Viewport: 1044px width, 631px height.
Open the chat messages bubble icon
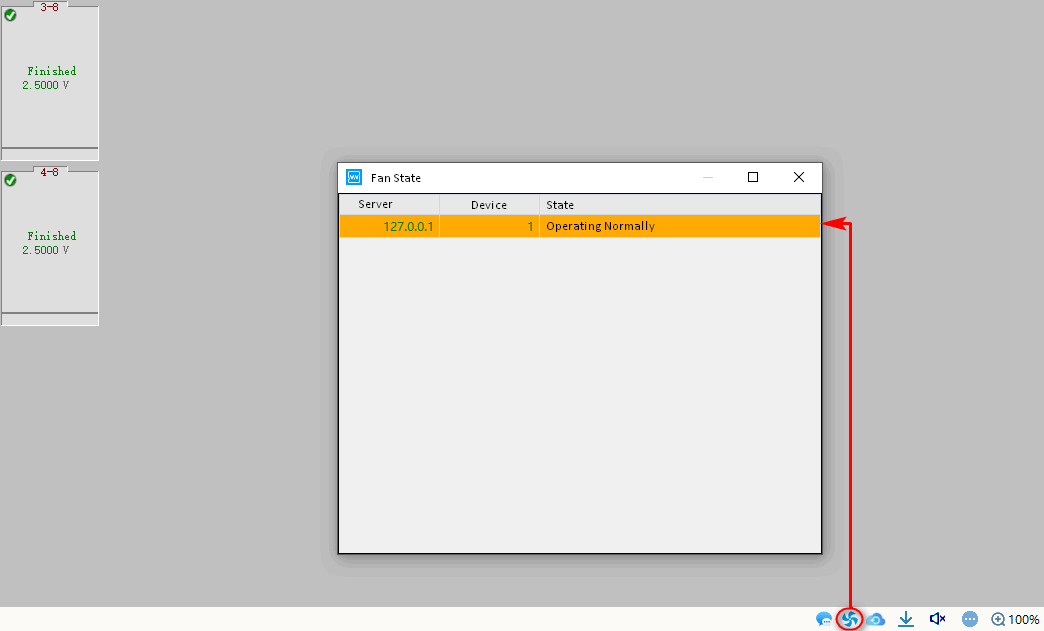click(x=824, y=620)
